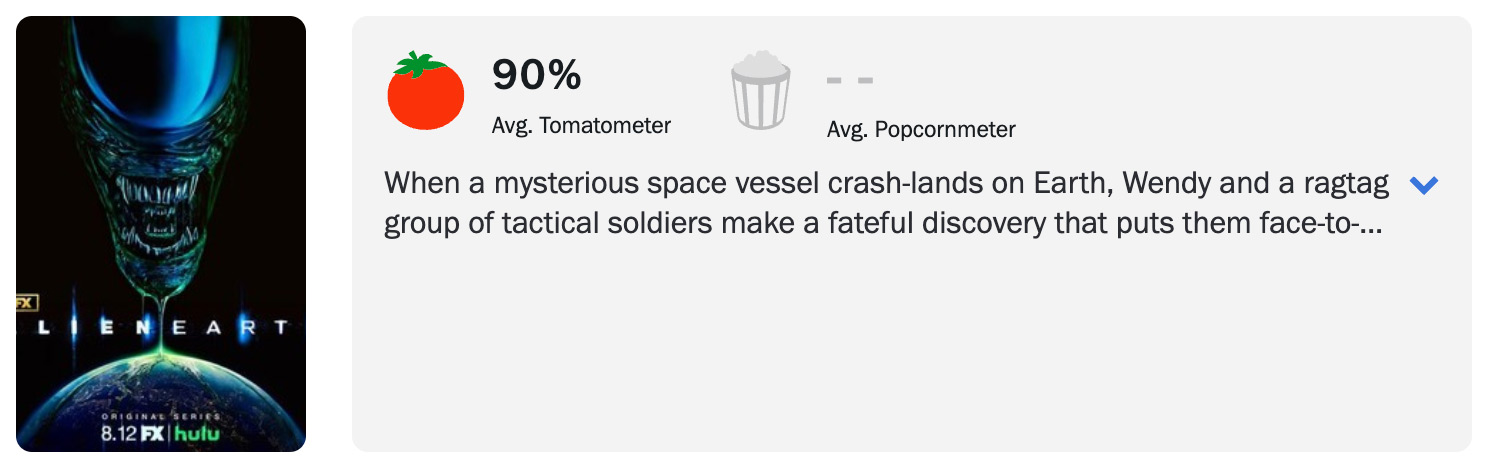Click the empty Popcornmeter score dashes
The height and width of the screenshot is (464, 1494).
[851, 80]
